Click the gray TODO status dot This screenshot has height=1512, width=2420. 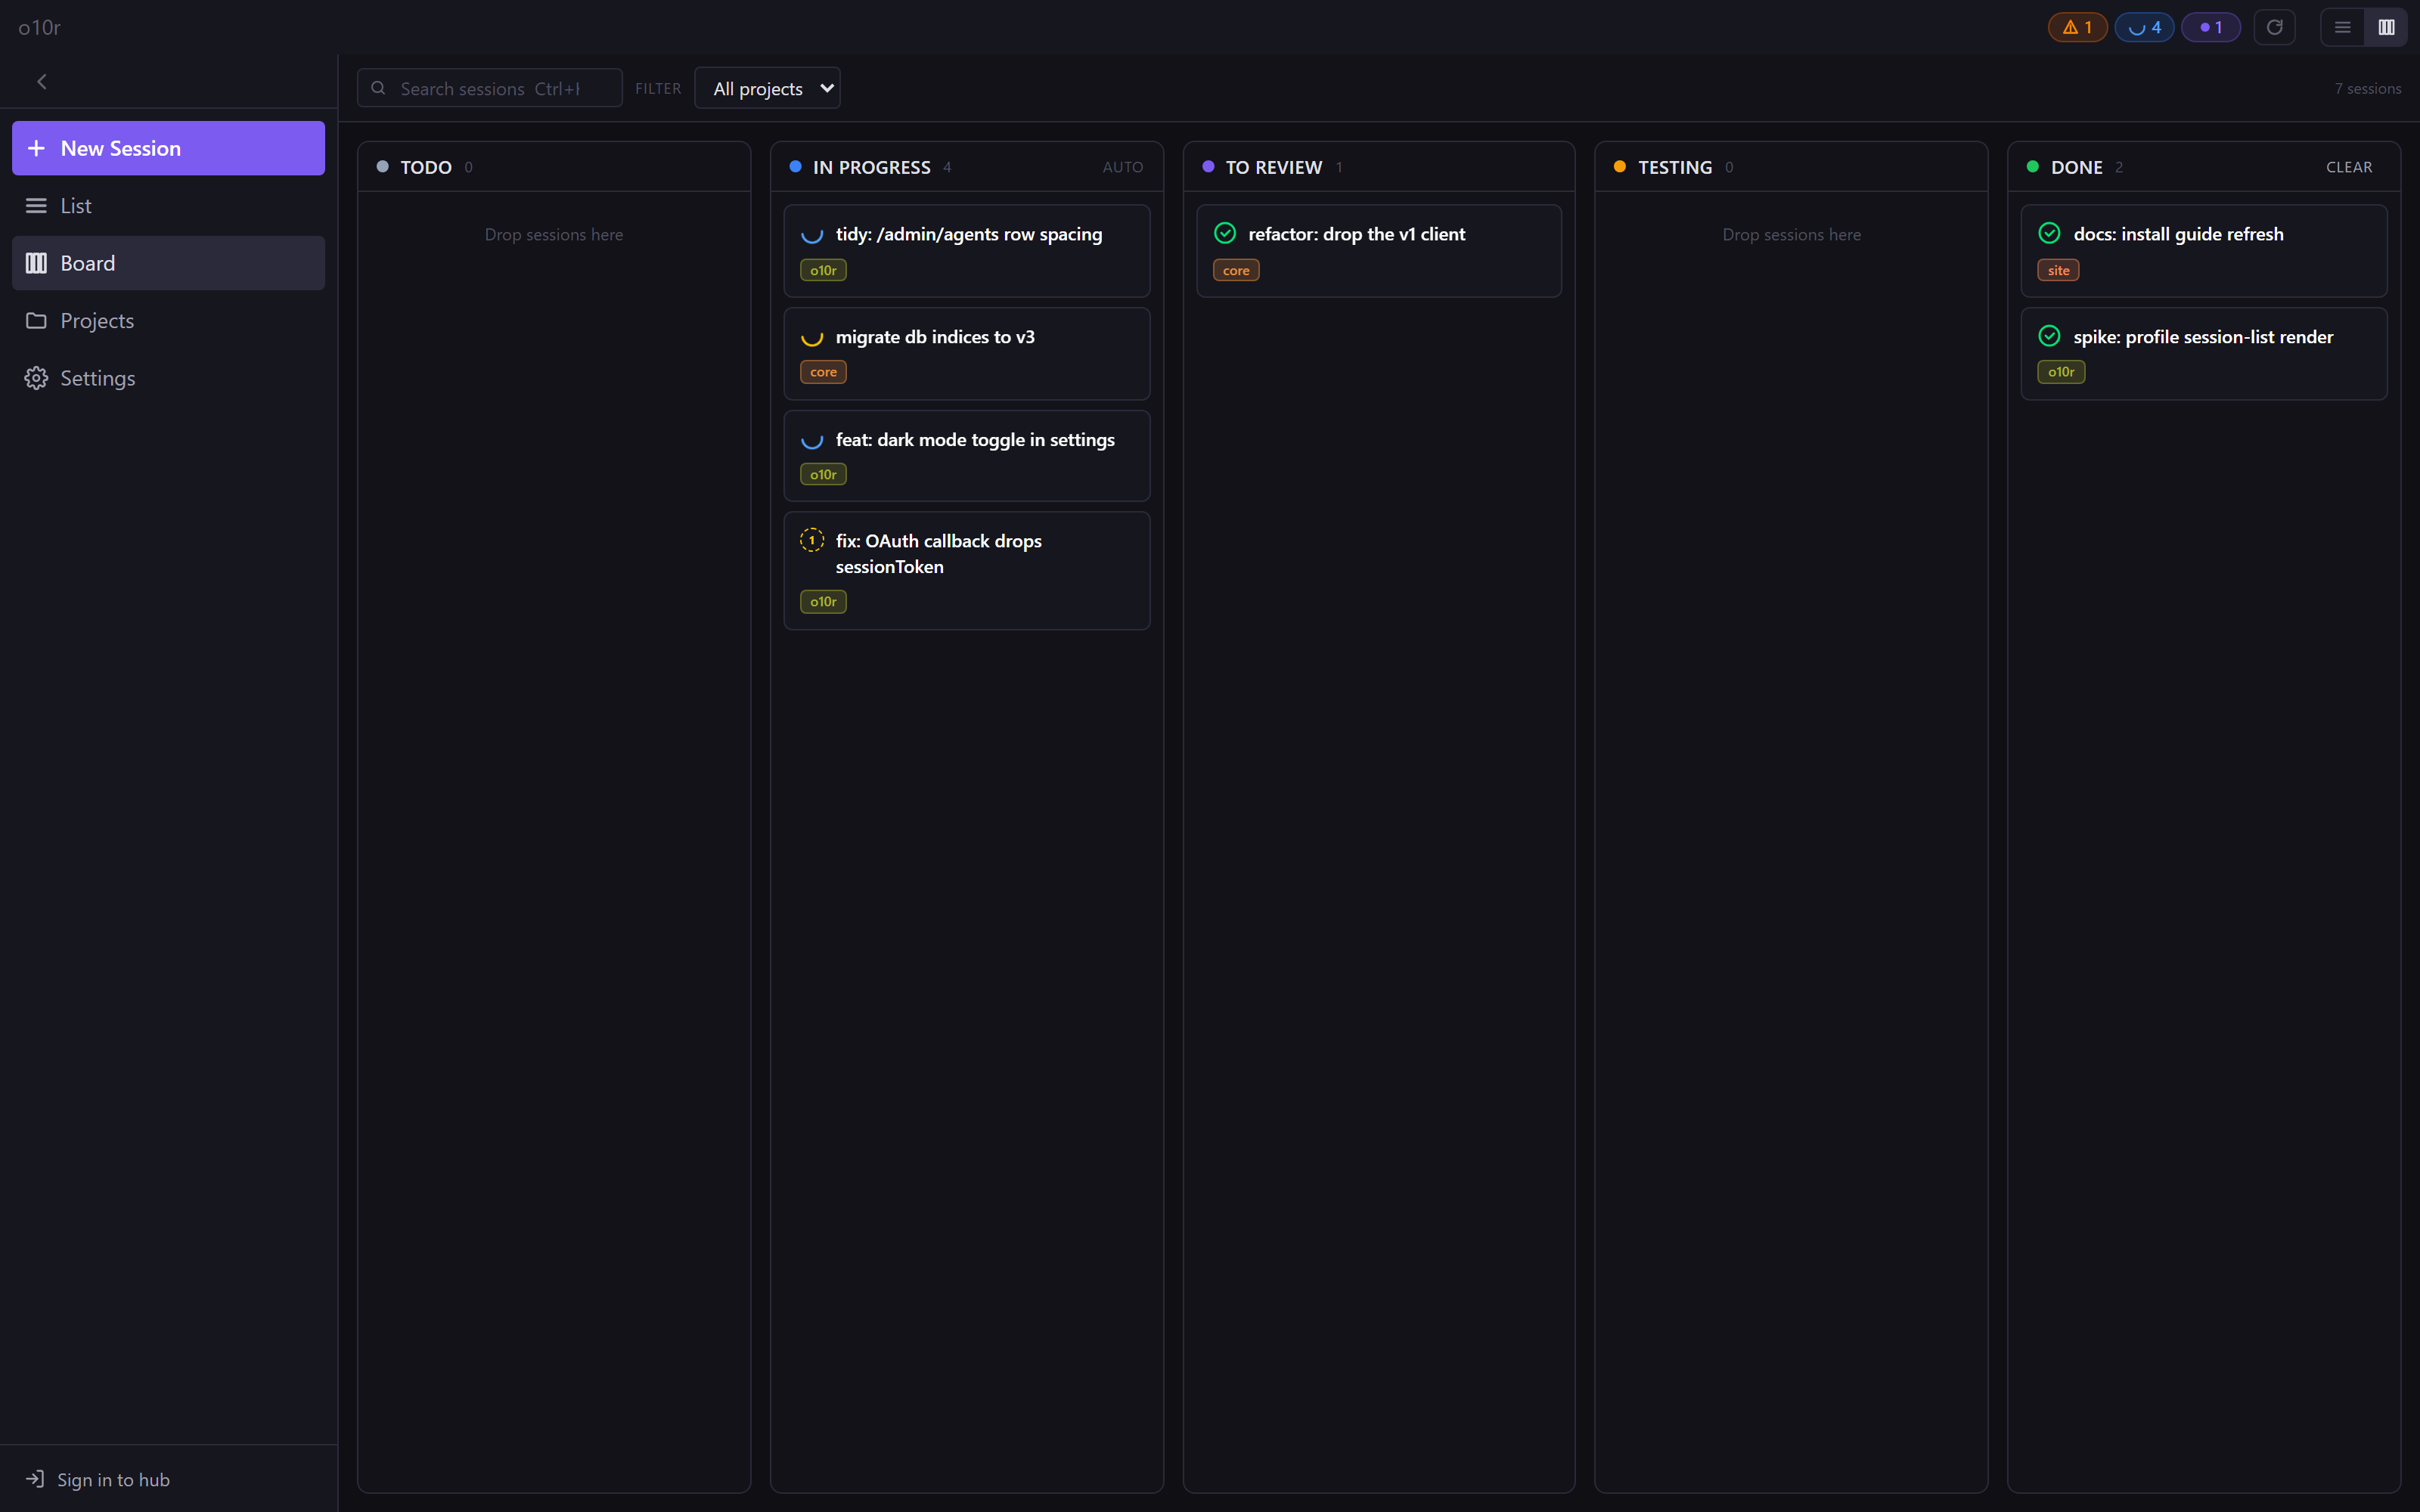[382, 166]
